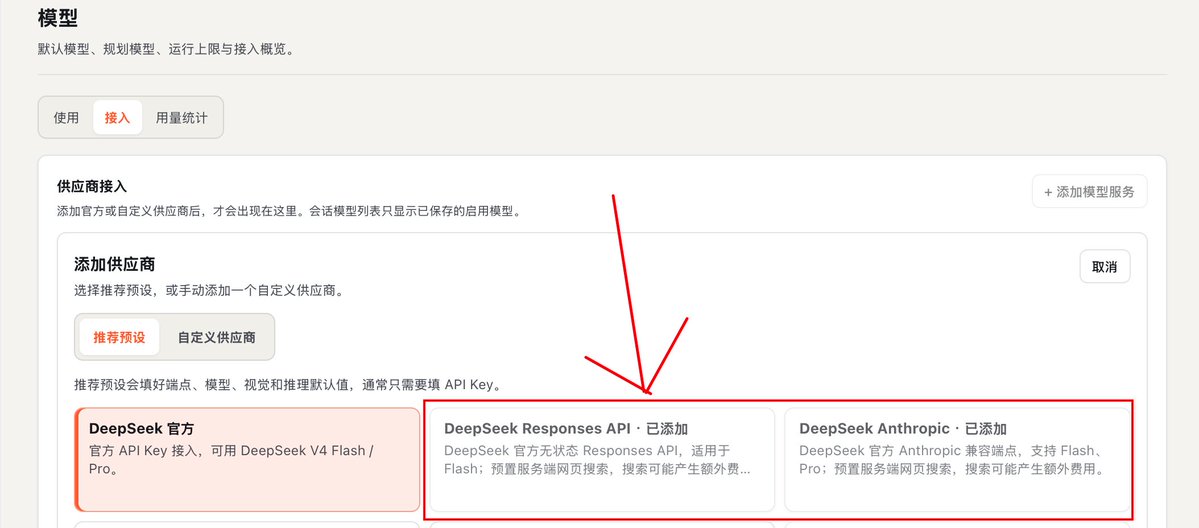Select DeepSeek Anthropic preset card
This screenshot has height=528, width=1199.
[x=957, y=459]
